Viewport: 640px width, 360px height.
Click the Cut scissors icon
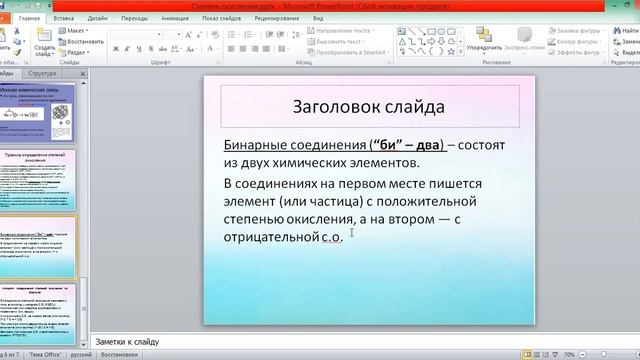point(17,31)
